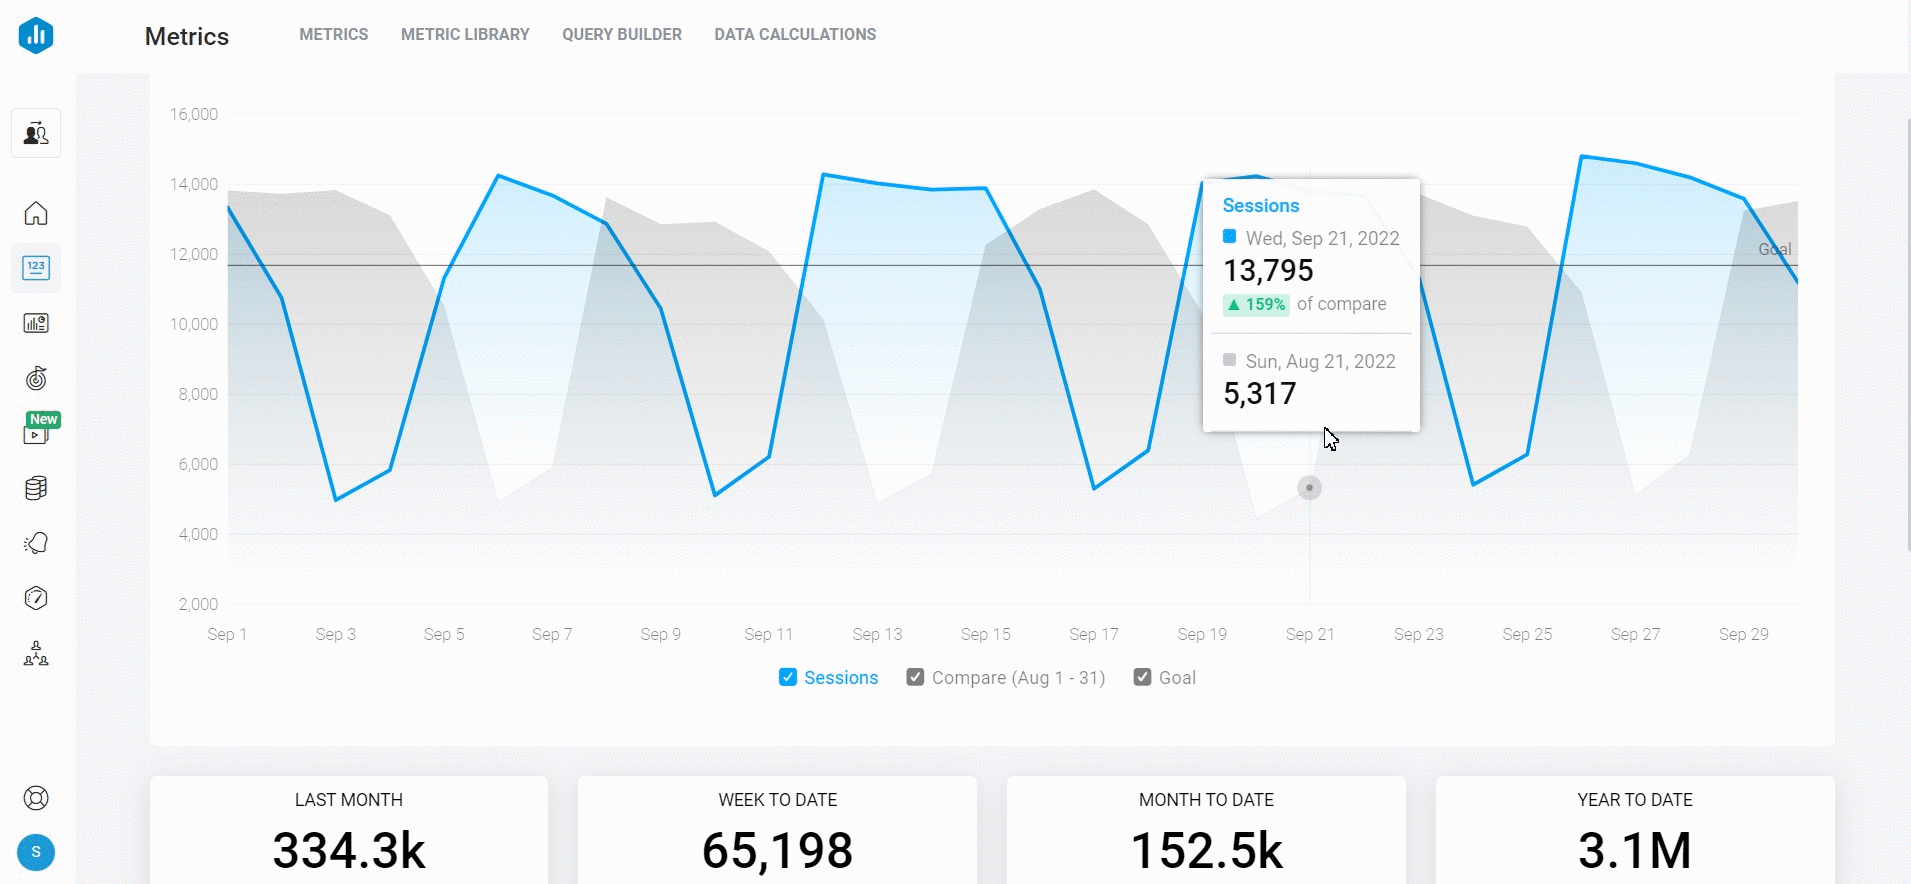Open the organization hierarchy icon in sidebar
Image resolution: width=1911 pixels, height=884 pixels.
tap(36, 654)
